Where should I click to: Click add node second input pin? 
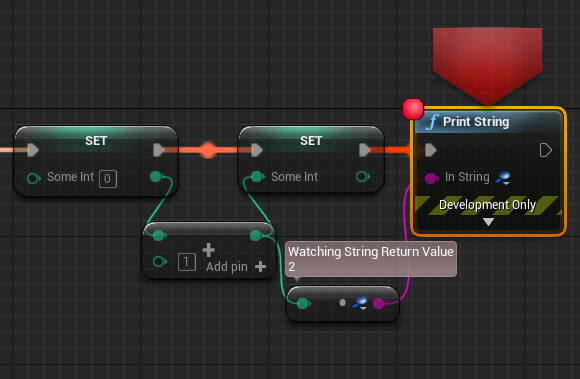coord(160,262)
